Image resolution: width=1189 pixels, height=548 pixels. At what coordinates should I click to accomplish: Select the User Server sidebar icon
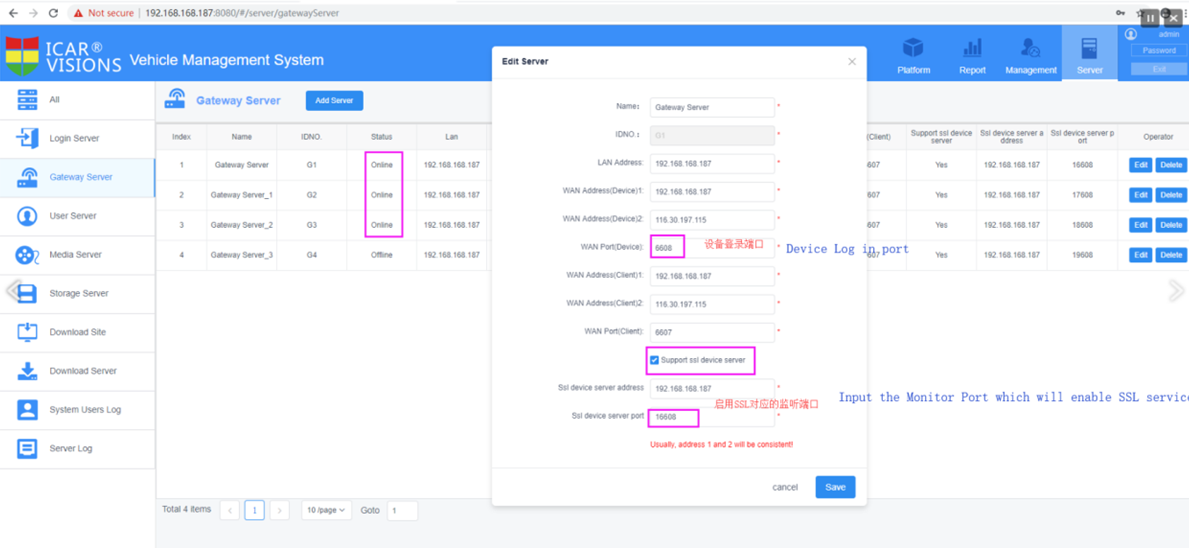[27, 216]
